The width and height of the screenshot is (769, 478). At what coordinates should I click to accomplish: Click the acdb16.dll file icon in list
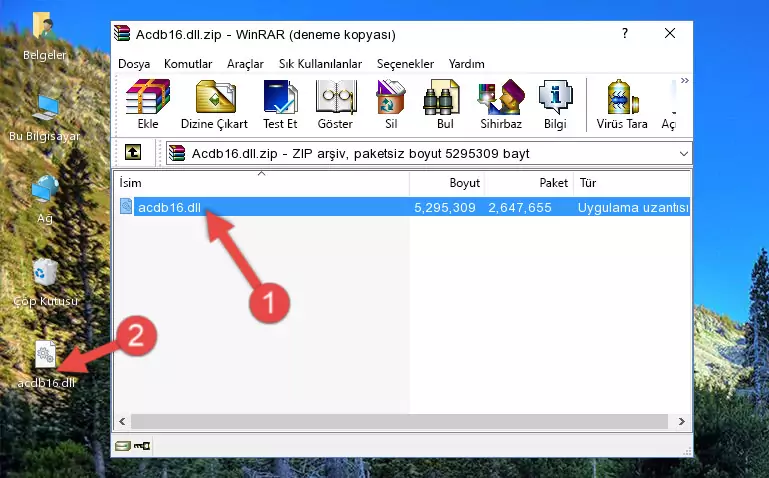click(126, 206)
